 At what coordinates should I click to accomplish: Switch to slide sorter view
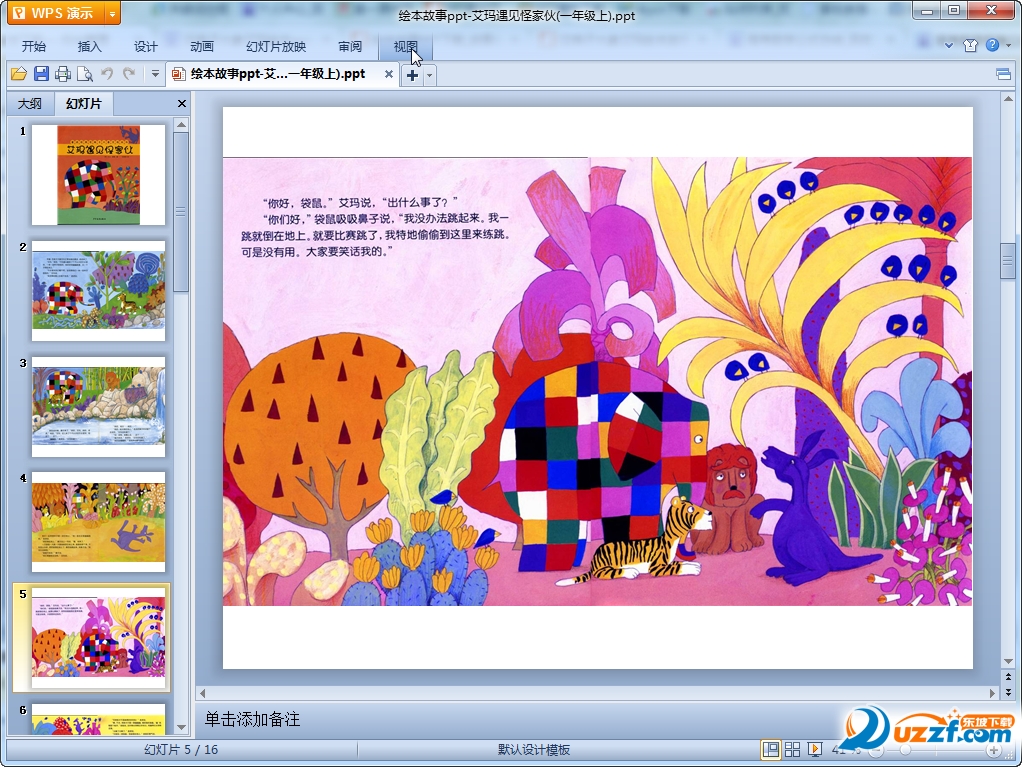tap(793, 750)
